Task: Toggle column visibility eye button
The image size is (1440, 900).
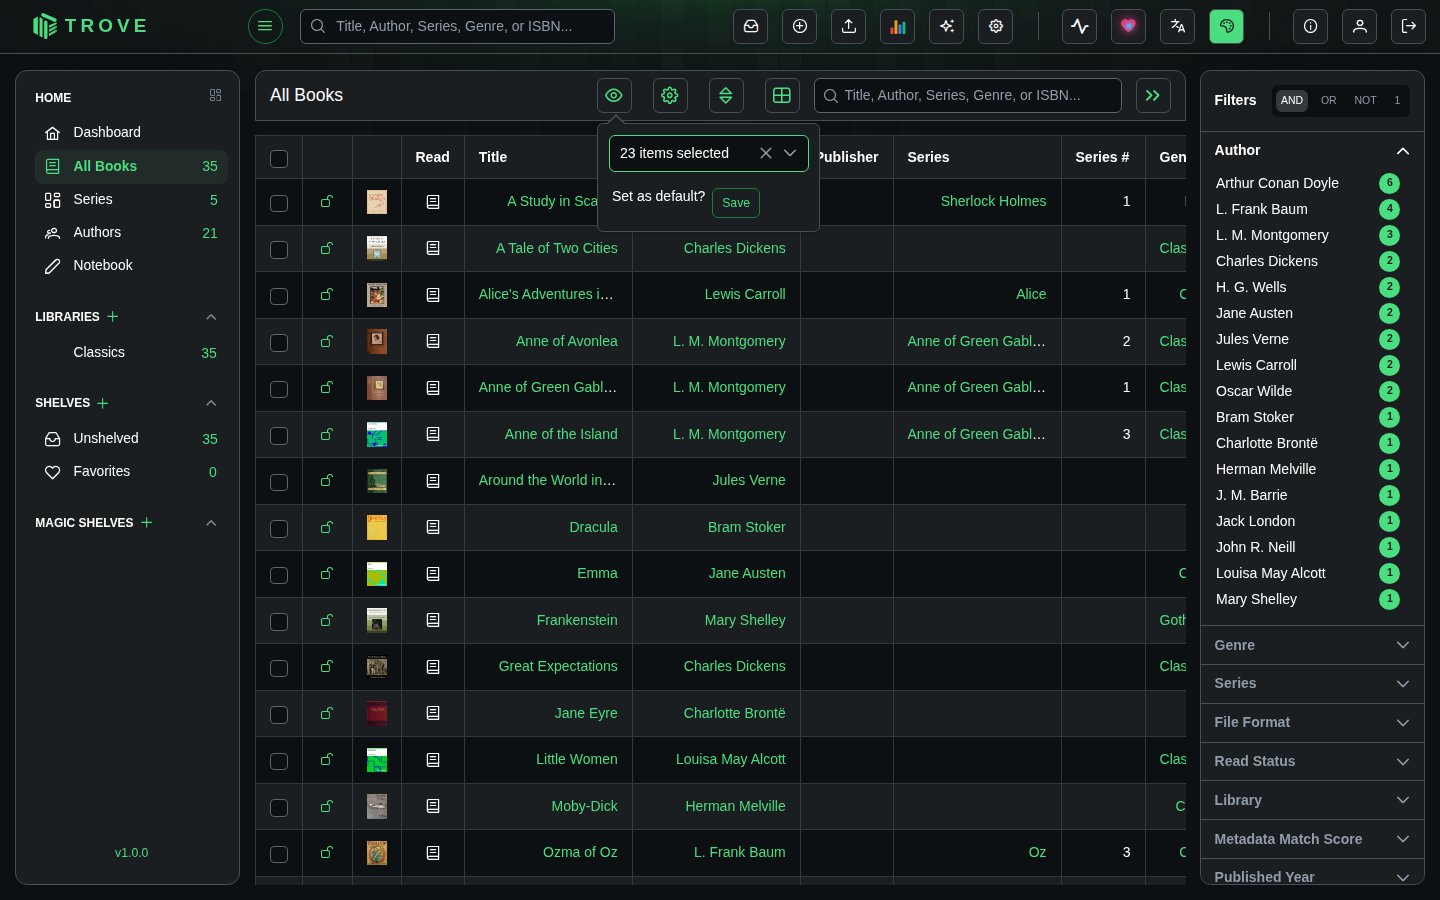Action: coord(614,95)
